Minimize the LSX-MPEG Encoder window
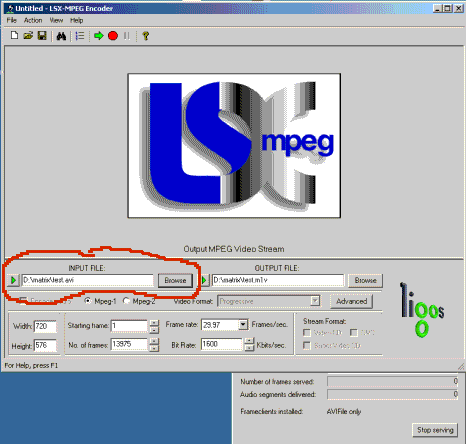 pyautogui.click(x=438, y=8)
